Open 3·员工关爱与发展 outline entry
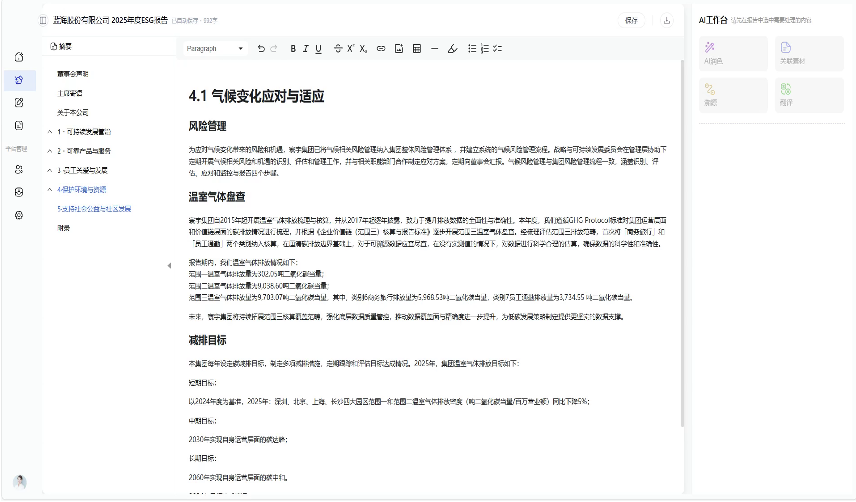The width and height of the screenshot is (856, 502). (82, 170)
